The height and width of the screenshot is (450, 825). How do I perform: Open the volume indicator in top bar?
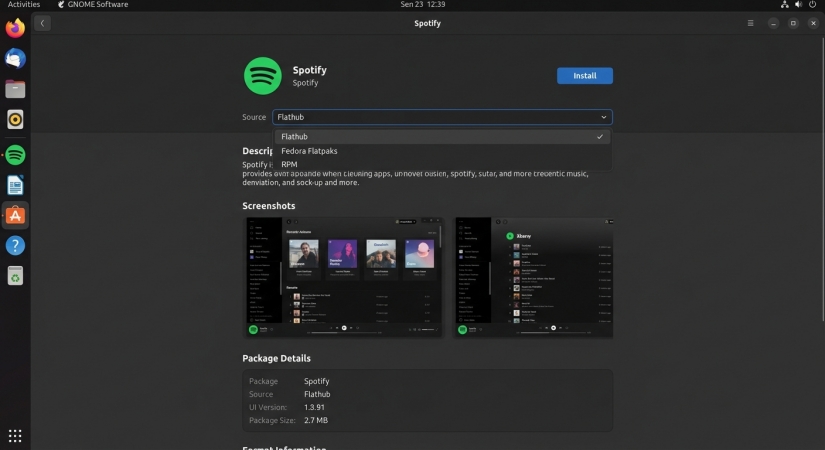798,4
